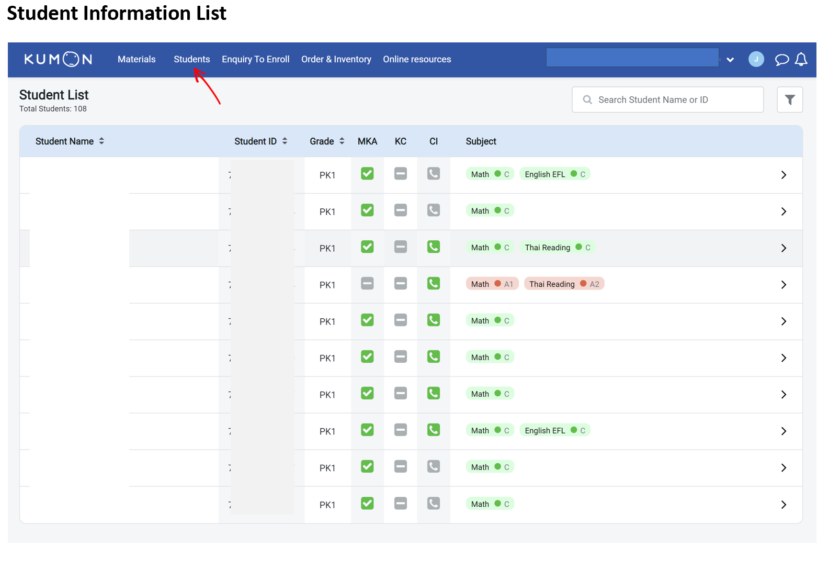Sort the list by Grade column
The image size is (840, 569).
tap(327, 141)
